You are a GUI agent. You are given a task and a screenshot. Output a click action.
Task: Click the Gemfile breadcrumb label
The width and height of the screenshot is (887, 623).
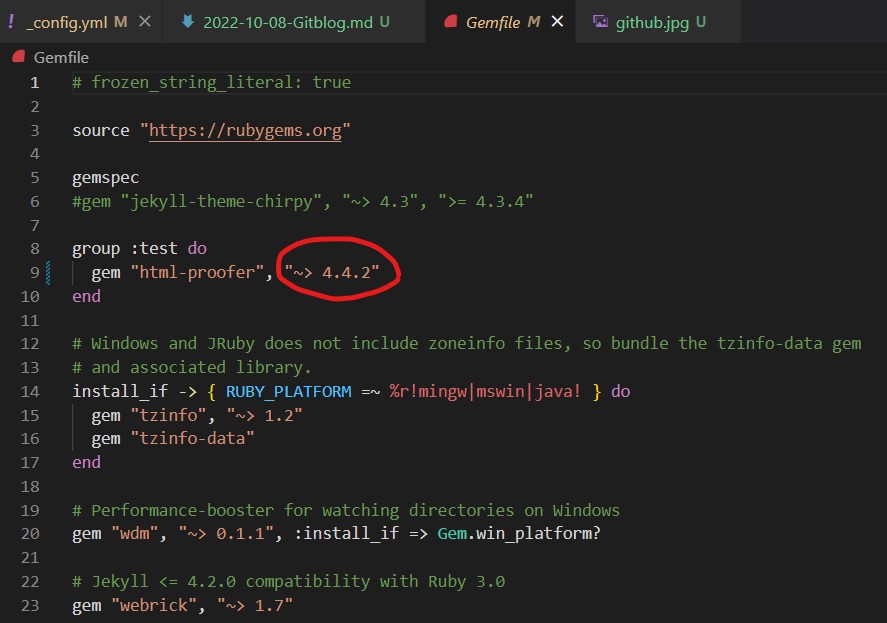[x=61, y=58]
